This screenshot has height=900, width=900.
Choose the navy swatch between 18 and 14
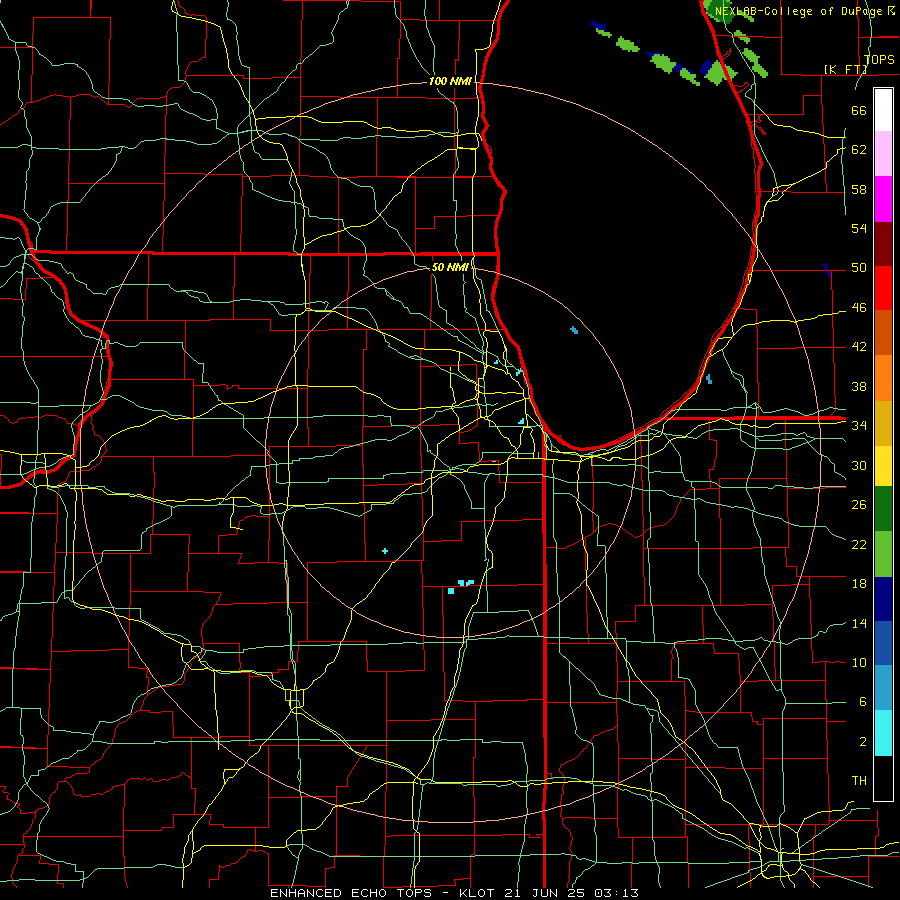[x=883, y=599]
